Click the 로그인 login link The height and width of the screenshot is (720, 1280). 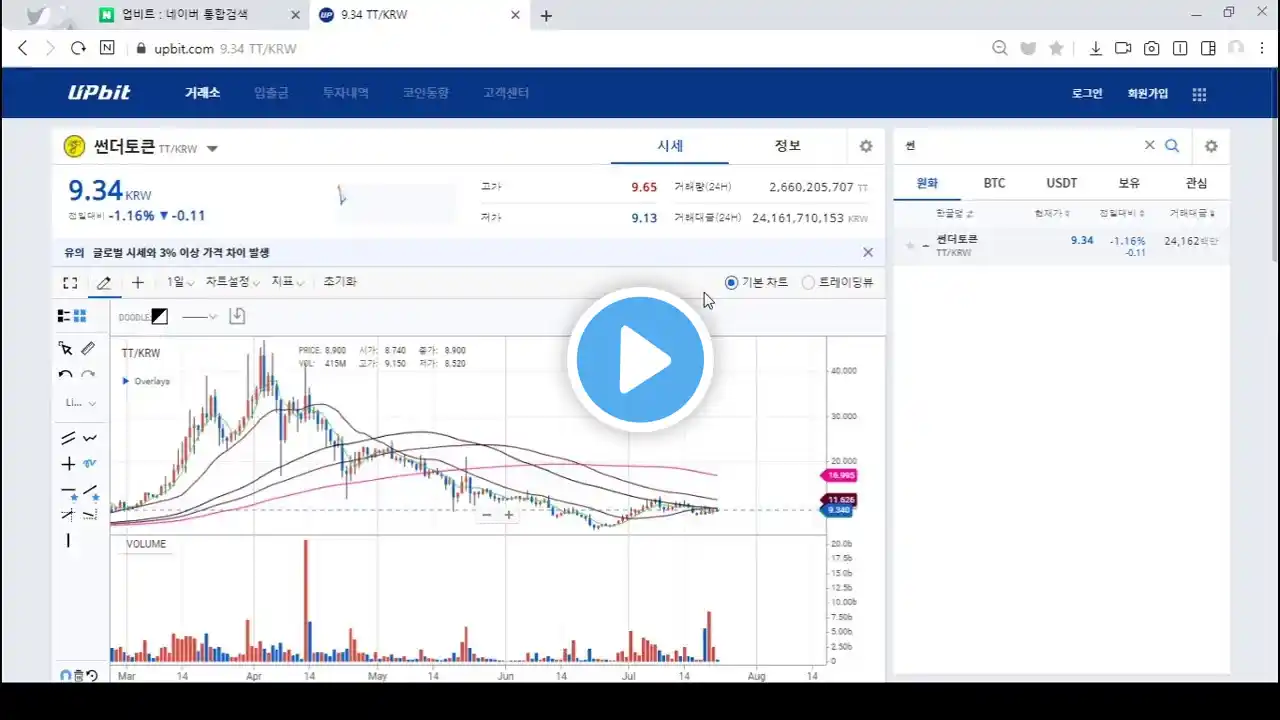tap(1087, 94)
